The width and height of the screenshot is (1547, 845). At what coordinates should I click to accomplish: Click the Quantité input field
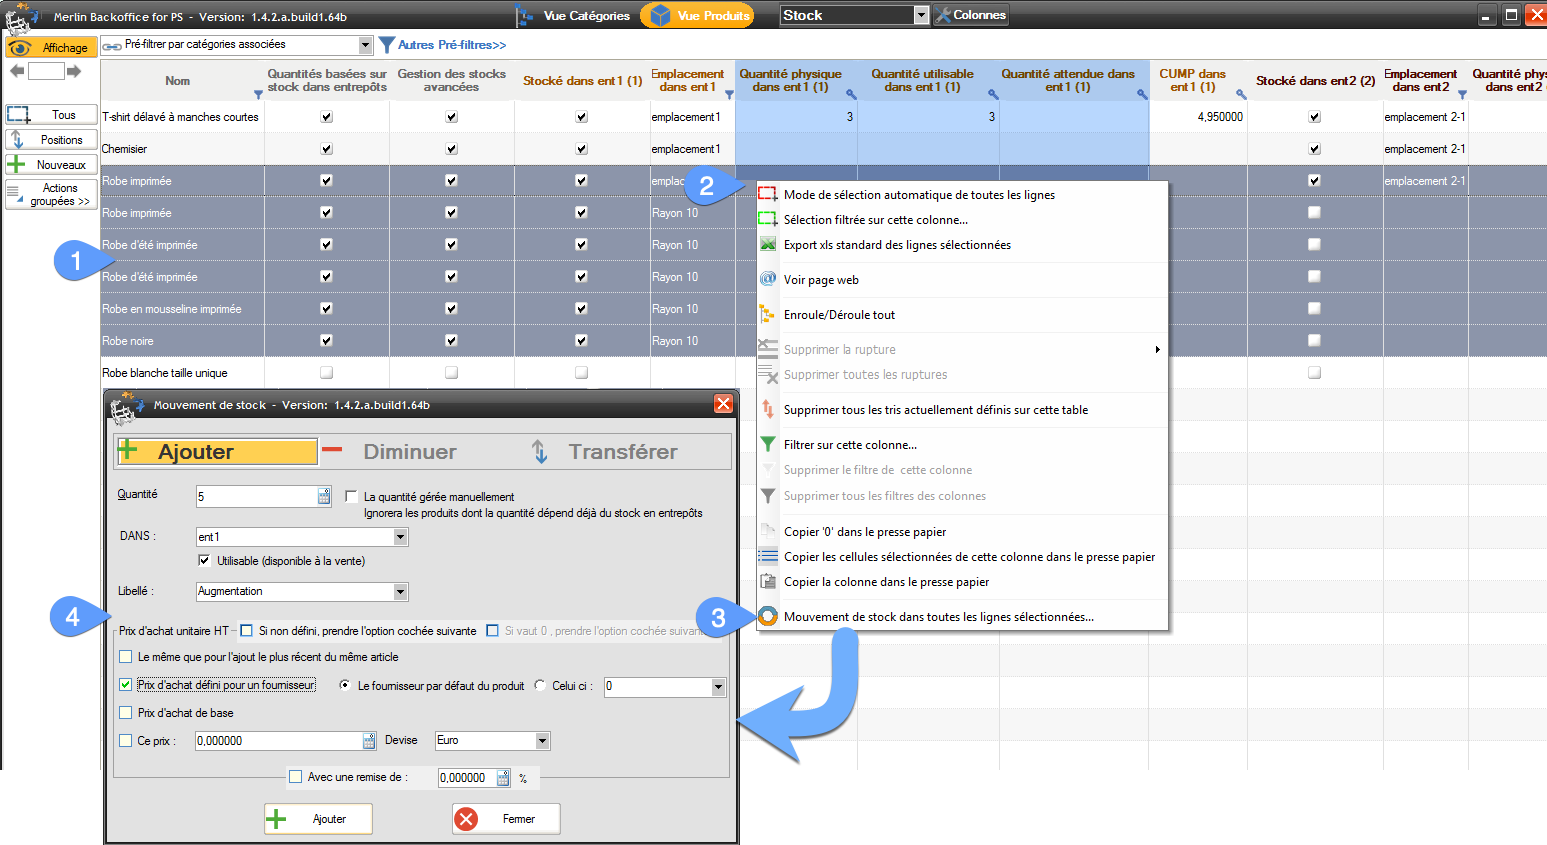256,496
